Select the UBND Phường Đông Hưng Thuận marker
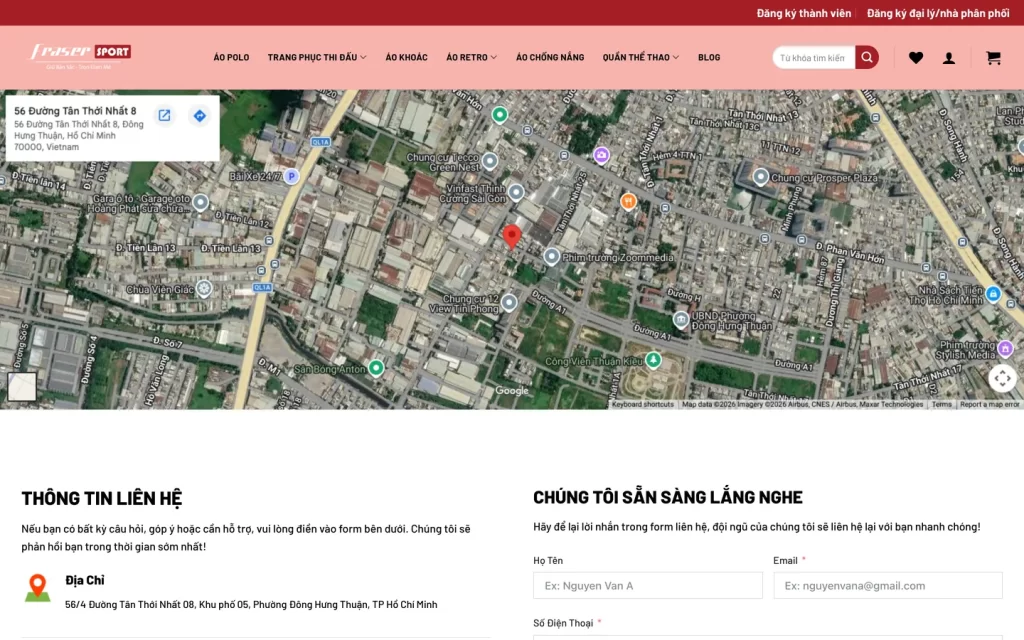Image resolution: width=1024 pixels, height=640 pixels. coord(681,319)
